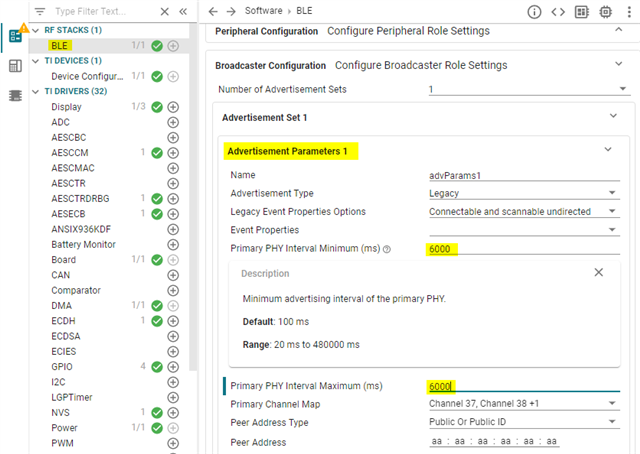Add an ADC driver instance
This screenshot has height=454, width=640.
click(173, 122)
